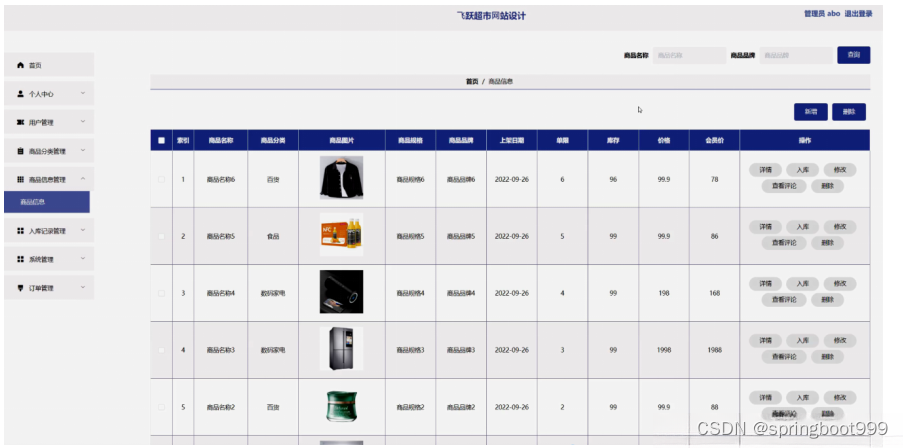
Task: Select the checkbox for row 商品名称4
Action: tap(161, 293)
